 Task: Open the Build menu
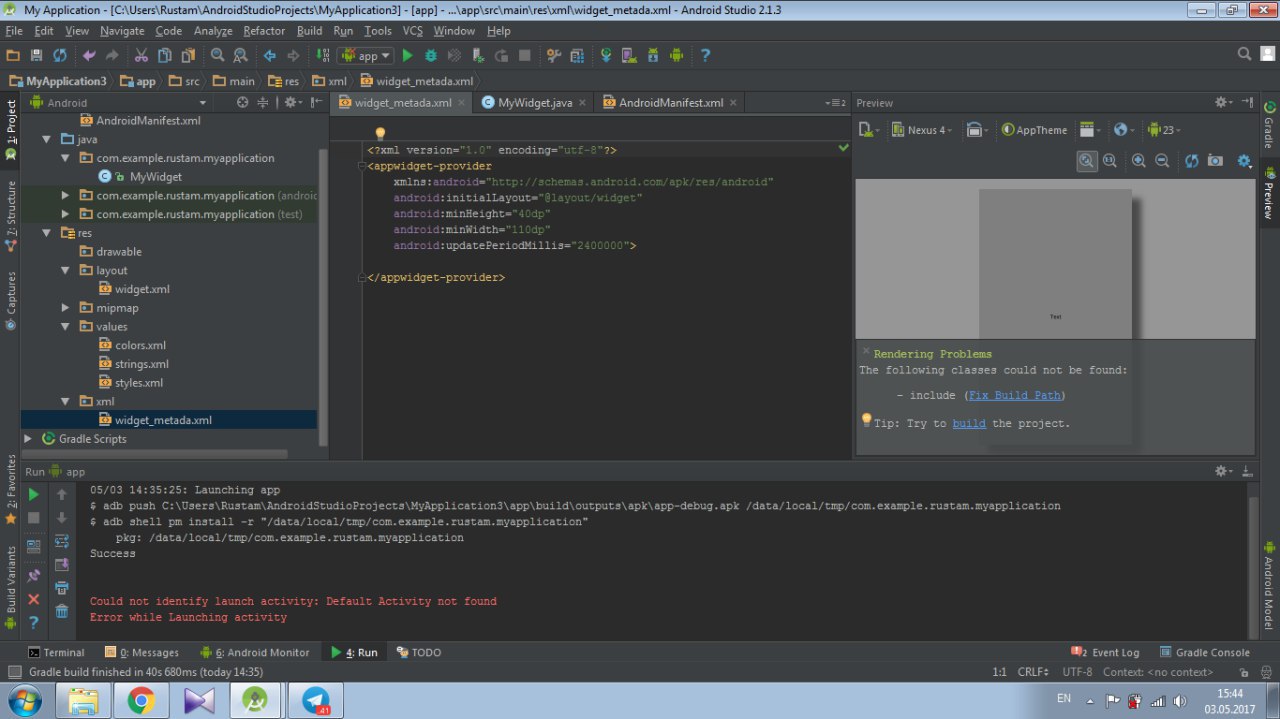tap(310, 31)
